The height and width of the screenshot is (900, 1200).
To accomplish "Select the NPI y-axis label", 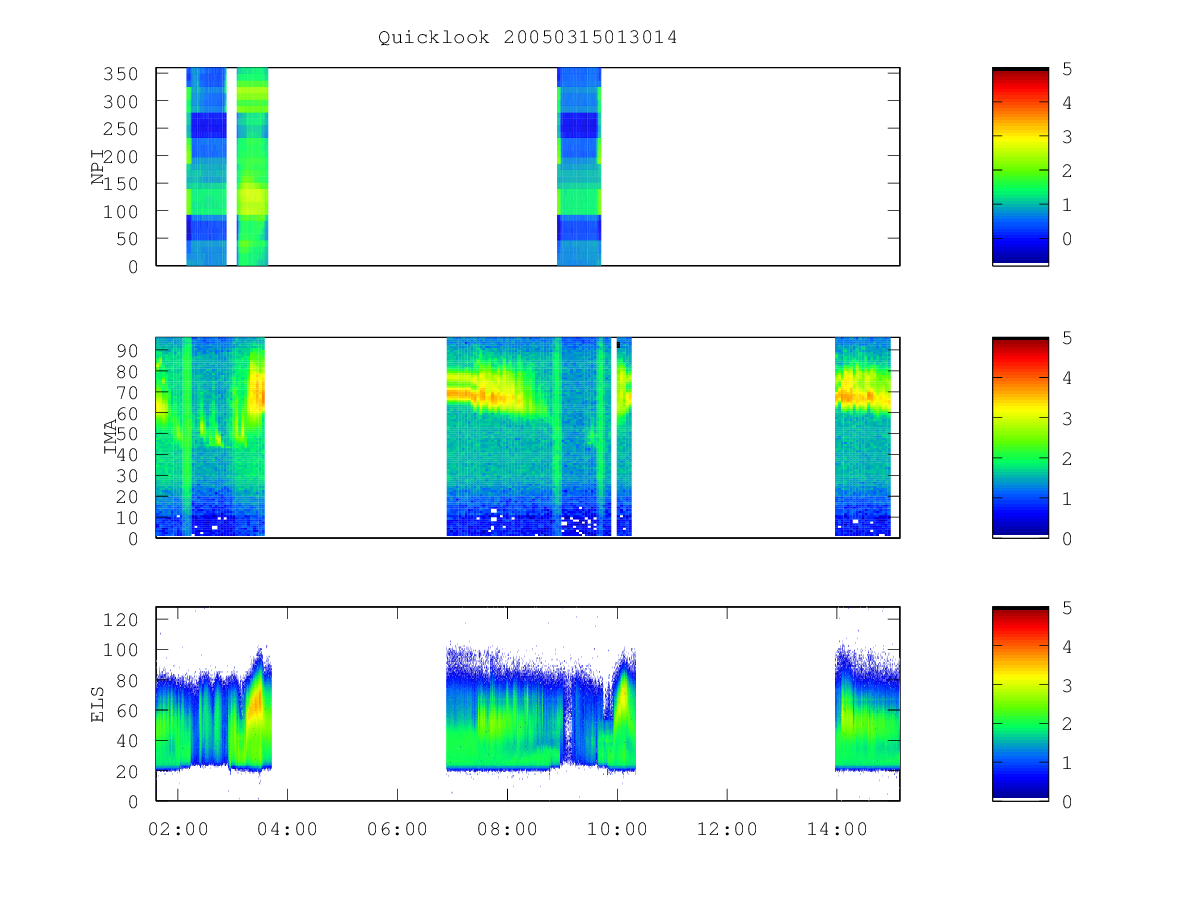I will pos(99,166).
